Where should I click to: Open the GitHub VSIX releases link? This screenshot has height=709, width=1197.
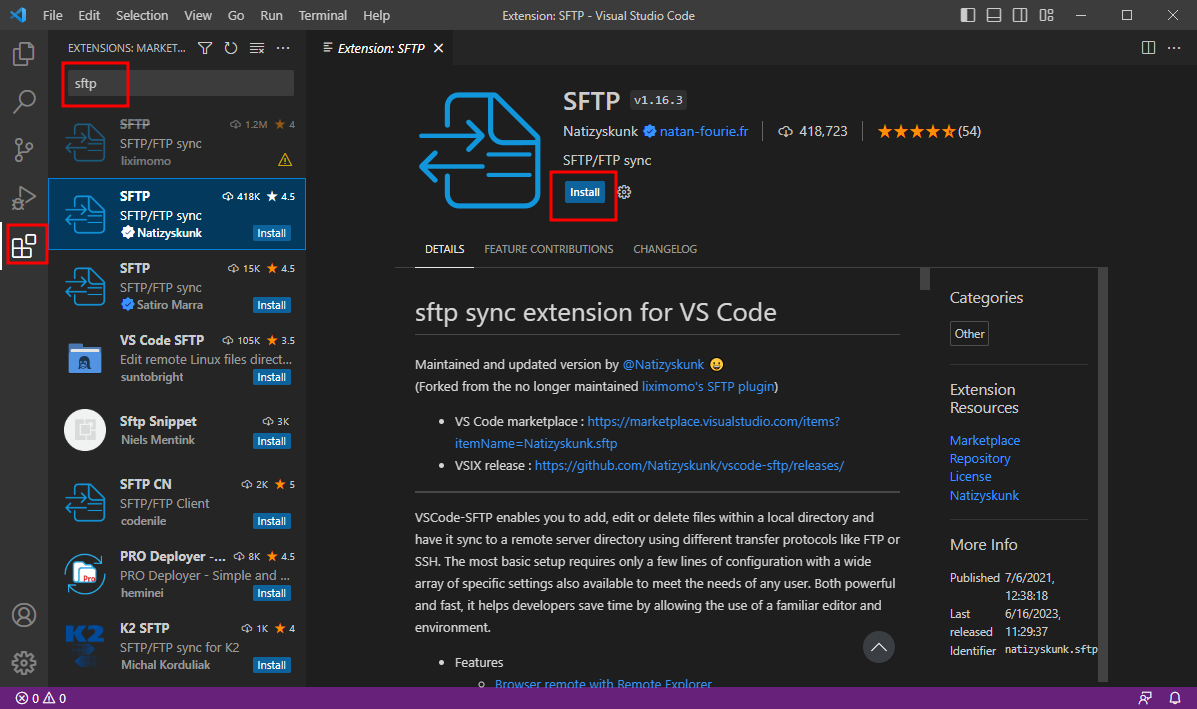click(689, 466)
